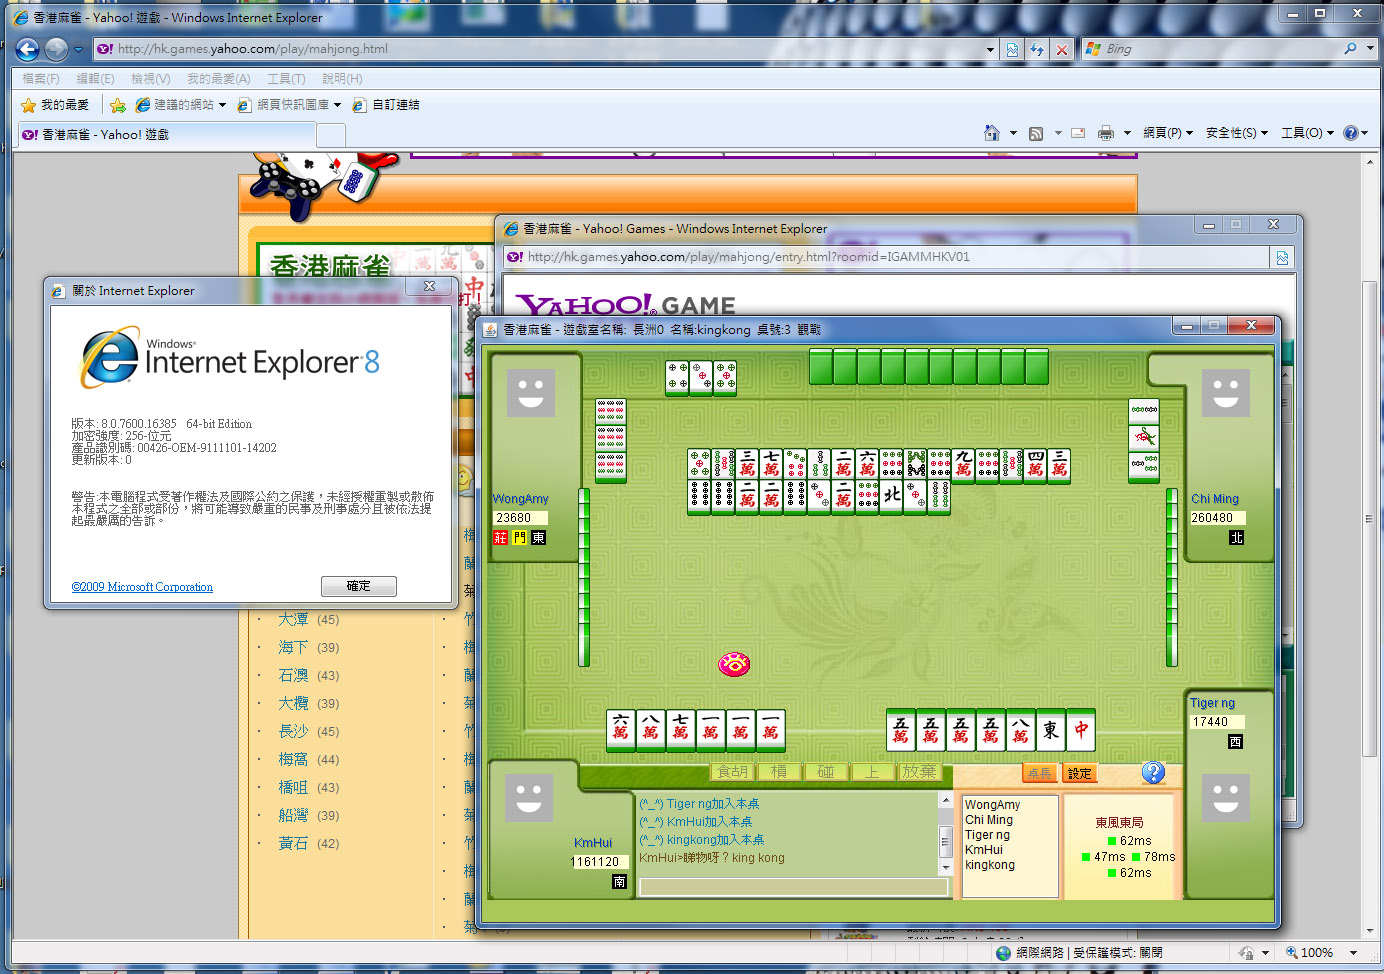Click the Bing search magnifier icon
The height and width of the screenshot is (974, 1384).
1351,49
